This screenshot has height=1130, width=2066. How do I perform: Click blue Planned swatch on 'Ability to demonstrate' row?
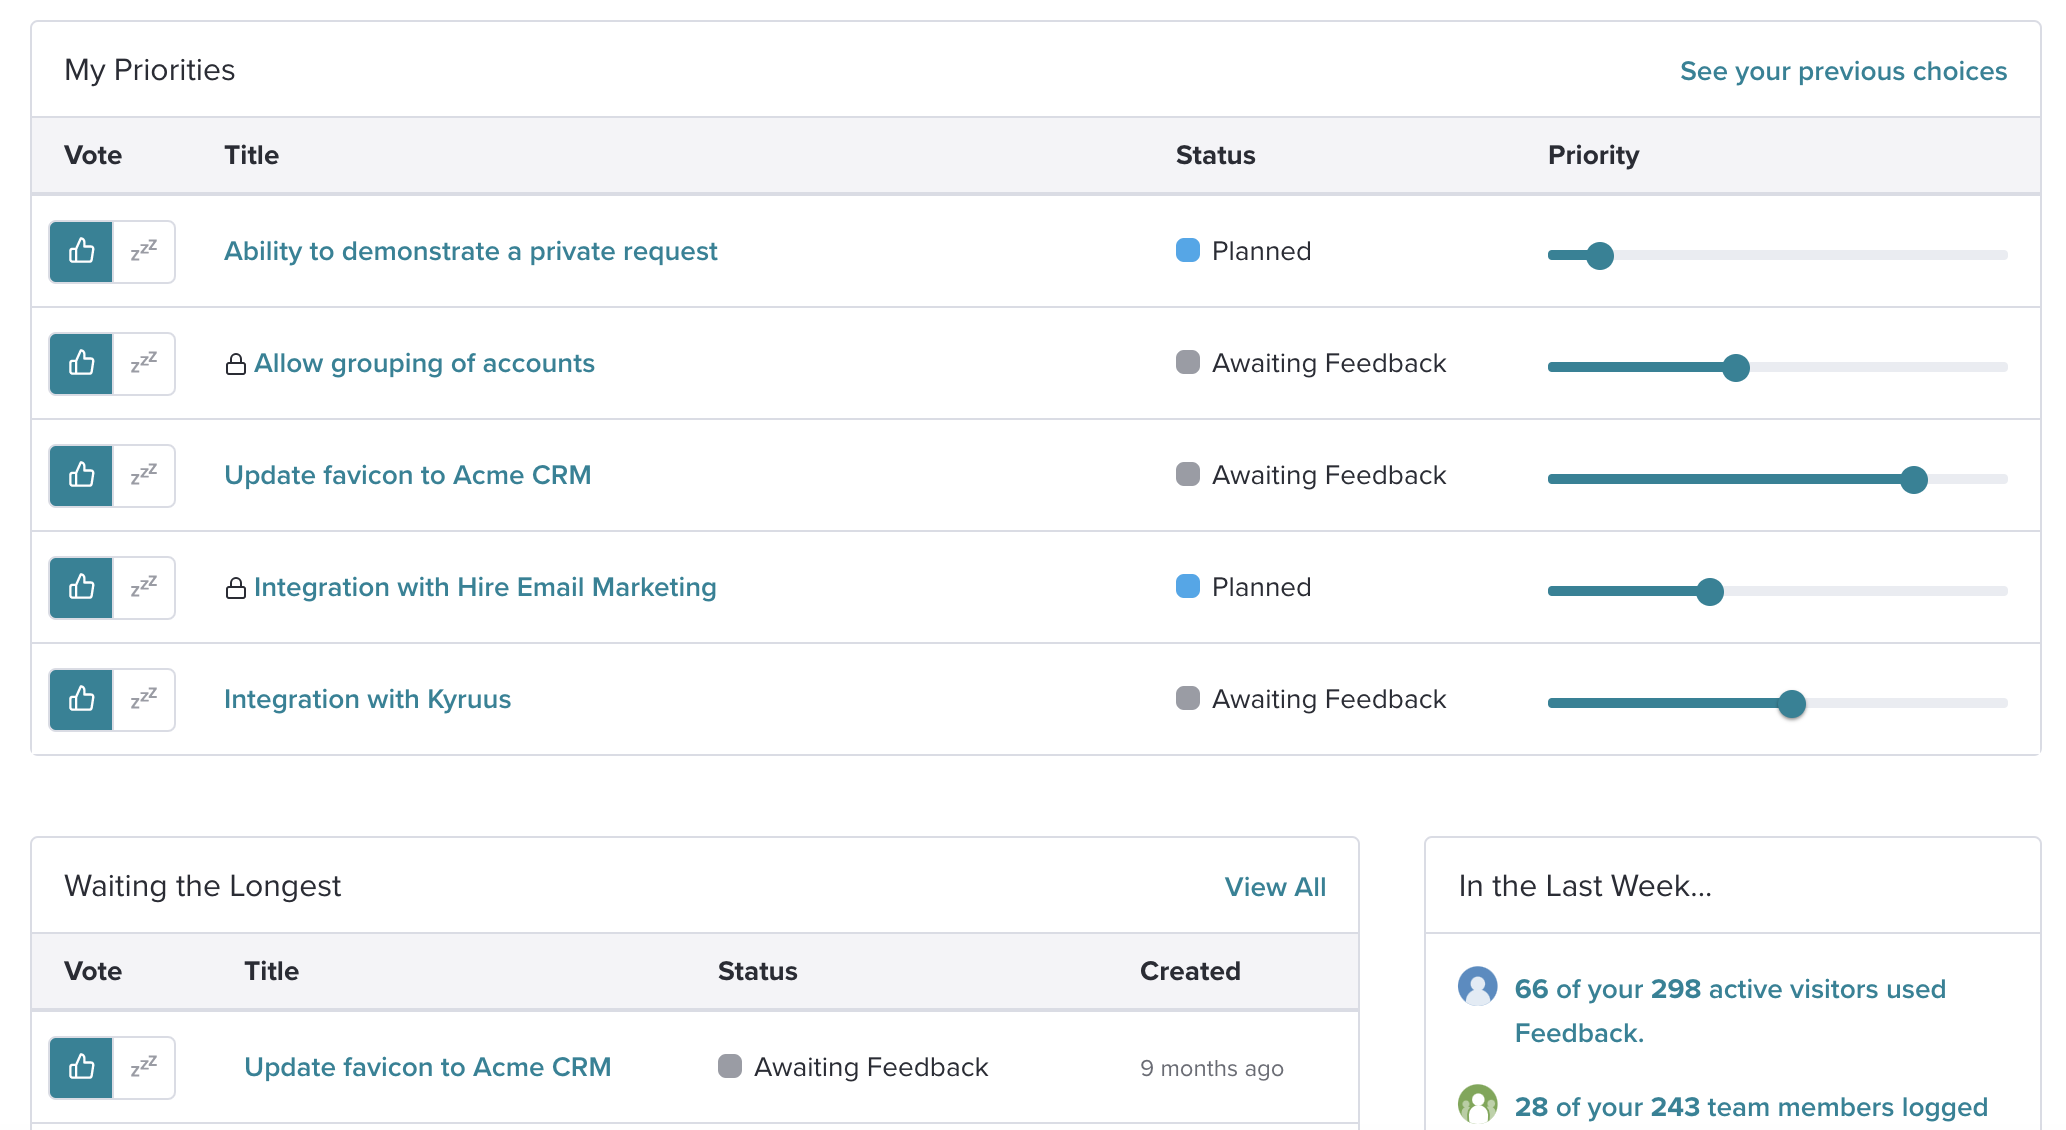click(x=1188, y=250)
